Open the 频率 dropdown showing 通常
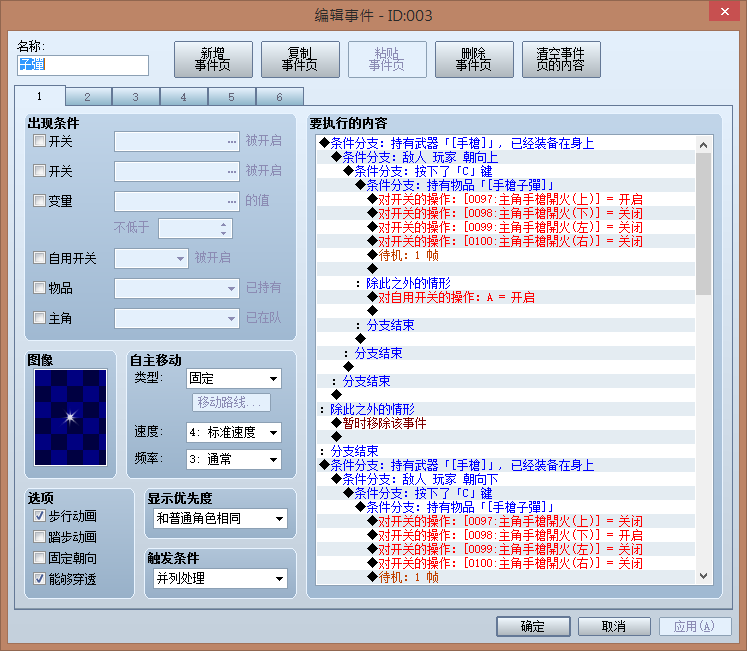This screenshot has width=747, height=651. pyautogui.click(x=233, y=459)
